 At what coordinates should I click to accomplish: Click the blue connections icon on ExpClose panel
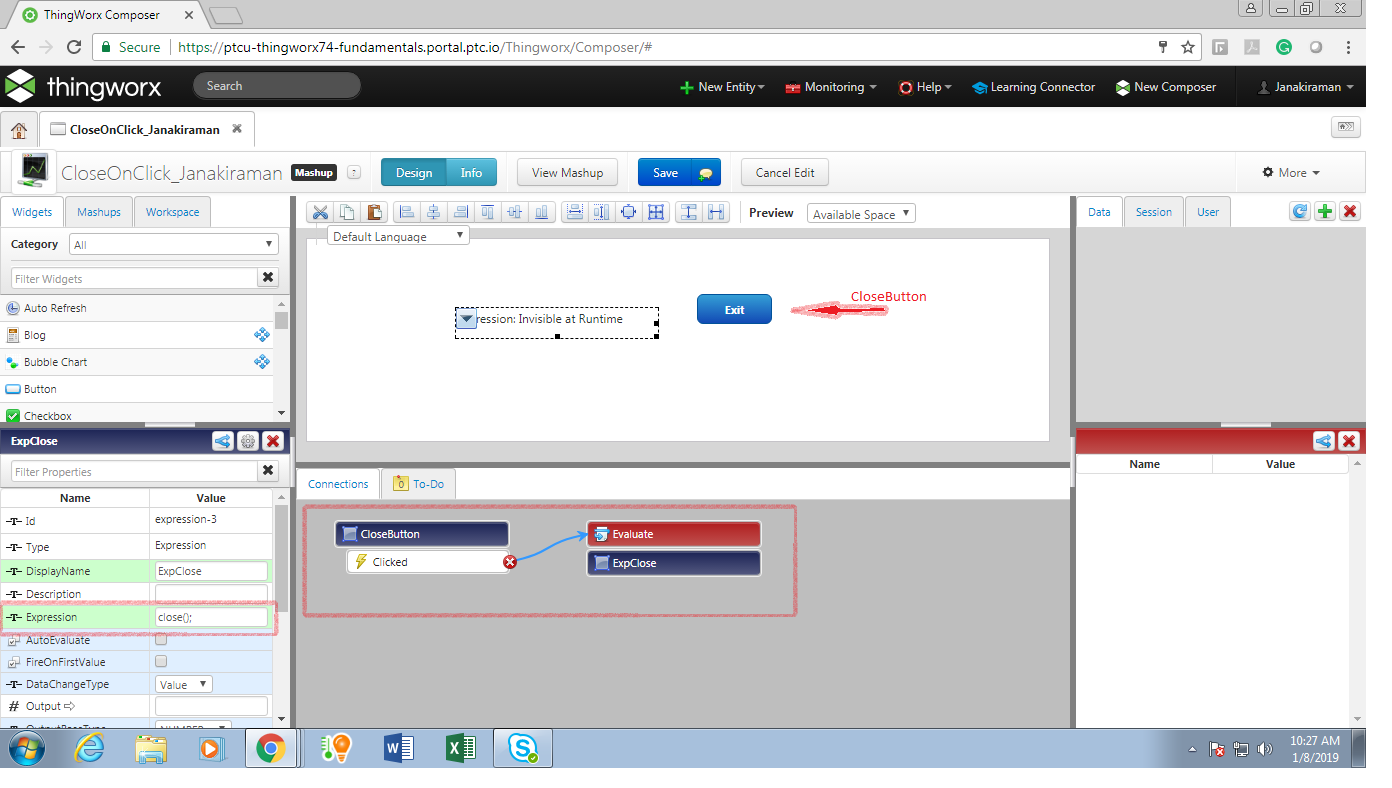(222, 441)
